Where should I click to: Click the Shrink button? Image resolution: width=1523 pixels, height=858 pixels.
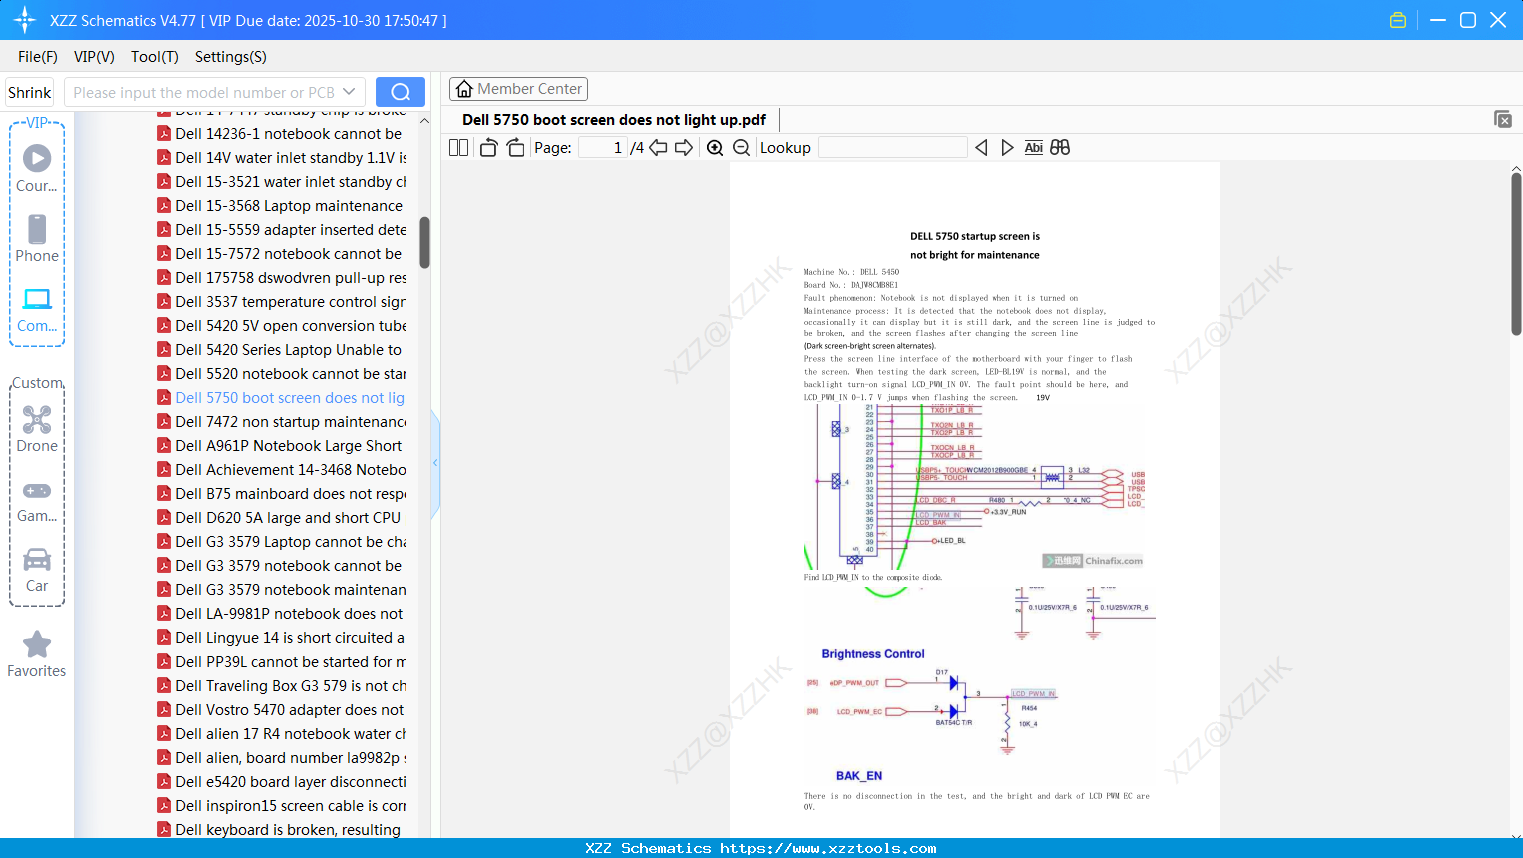pyautogui.click(x=29, y=92)
